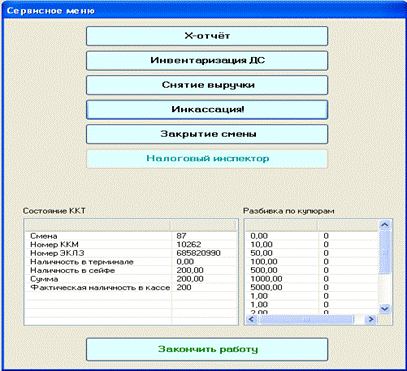
Task: Select the Смена row in Состояние ККТ
Action: [131, 236]
